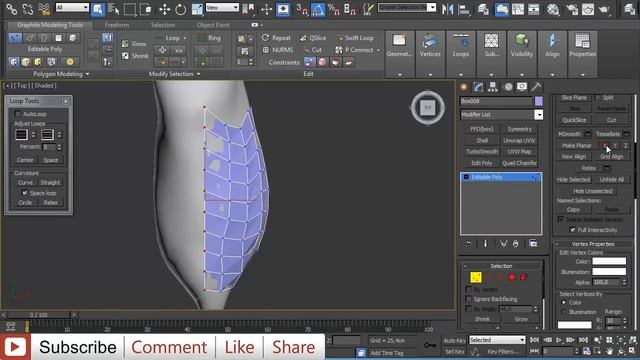Click the Loop Tools Center button
The width and height of the screenshot is (640, 360).
(x=25, y=160)
